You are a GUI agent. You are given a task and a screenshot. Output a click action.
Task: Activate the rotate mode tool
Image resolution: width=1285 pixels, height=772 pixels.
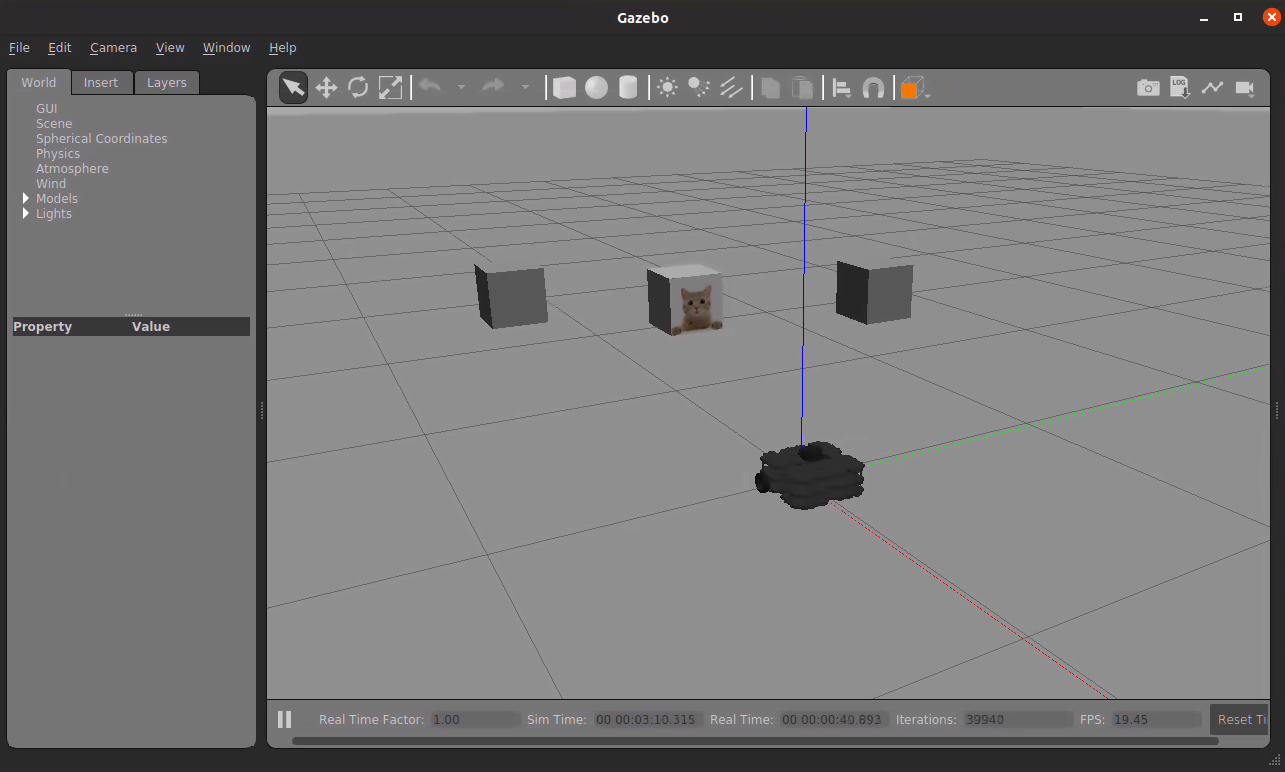click(x=358, y=87)
